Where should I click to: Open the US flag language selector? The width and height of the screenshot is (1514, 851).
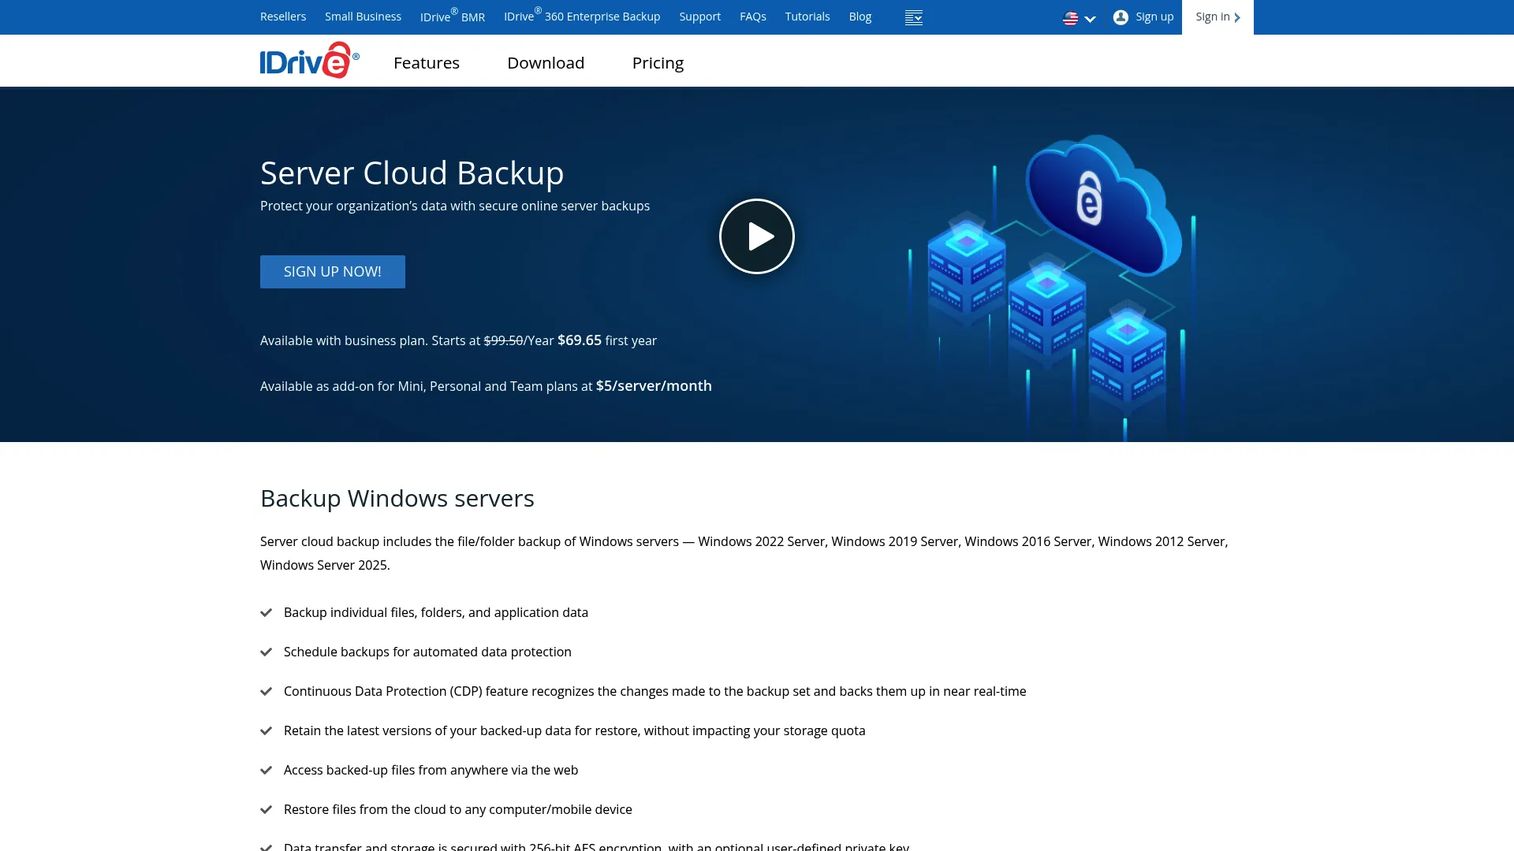pos(1079,18)
